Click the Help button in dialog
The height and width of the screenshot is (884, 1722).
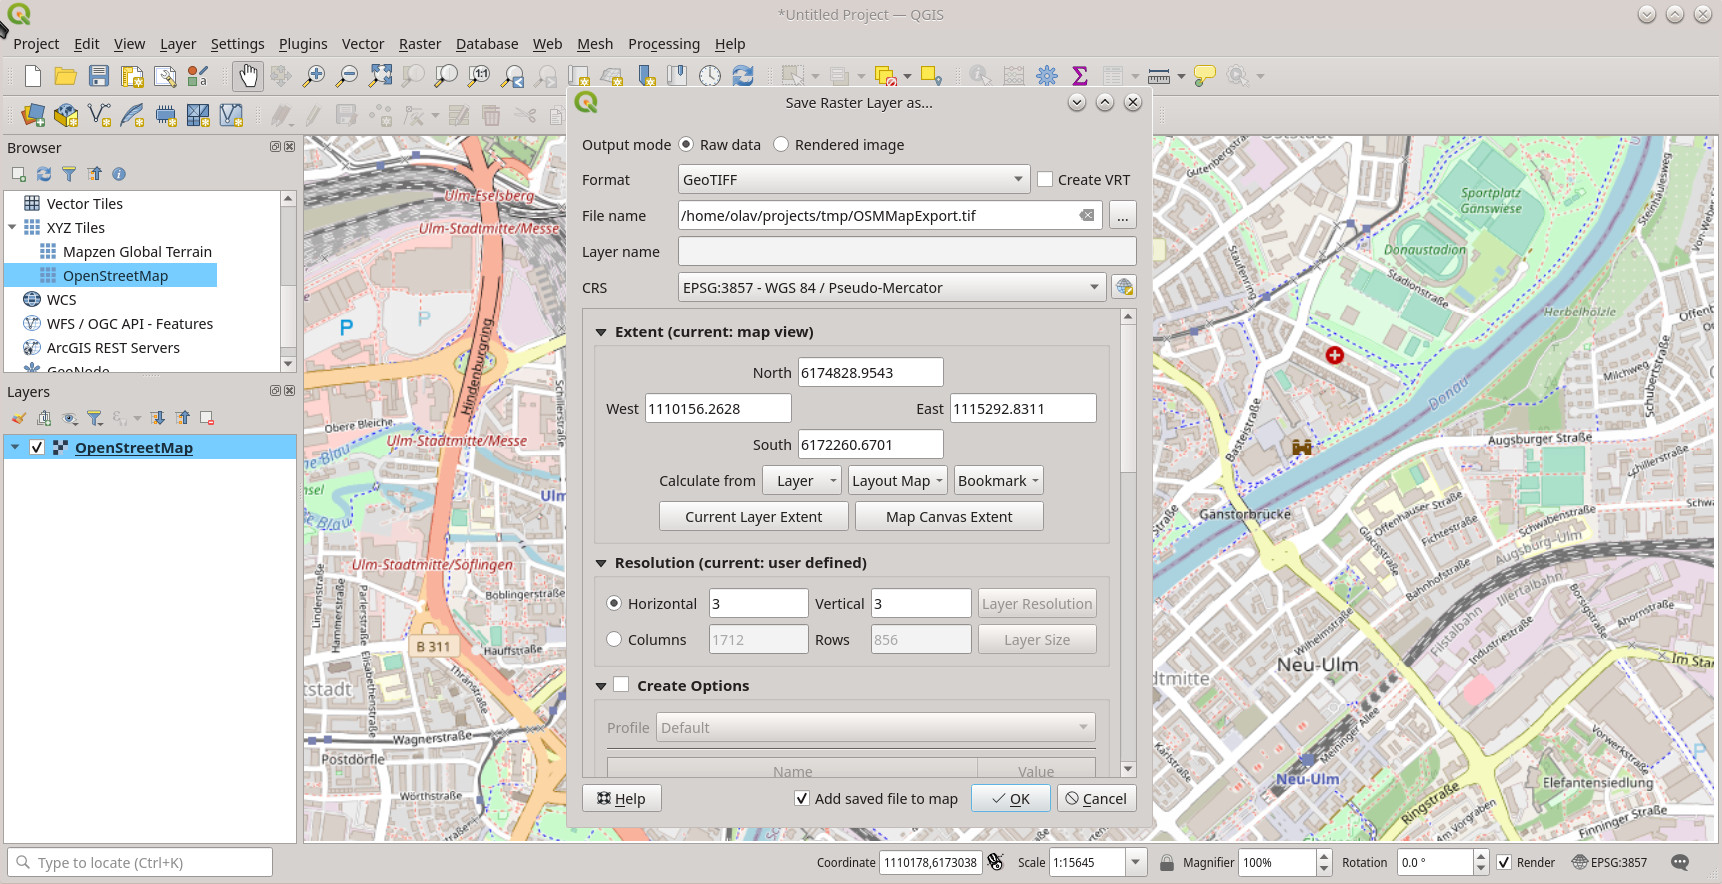pyautogui.click(x=622, y=798)
